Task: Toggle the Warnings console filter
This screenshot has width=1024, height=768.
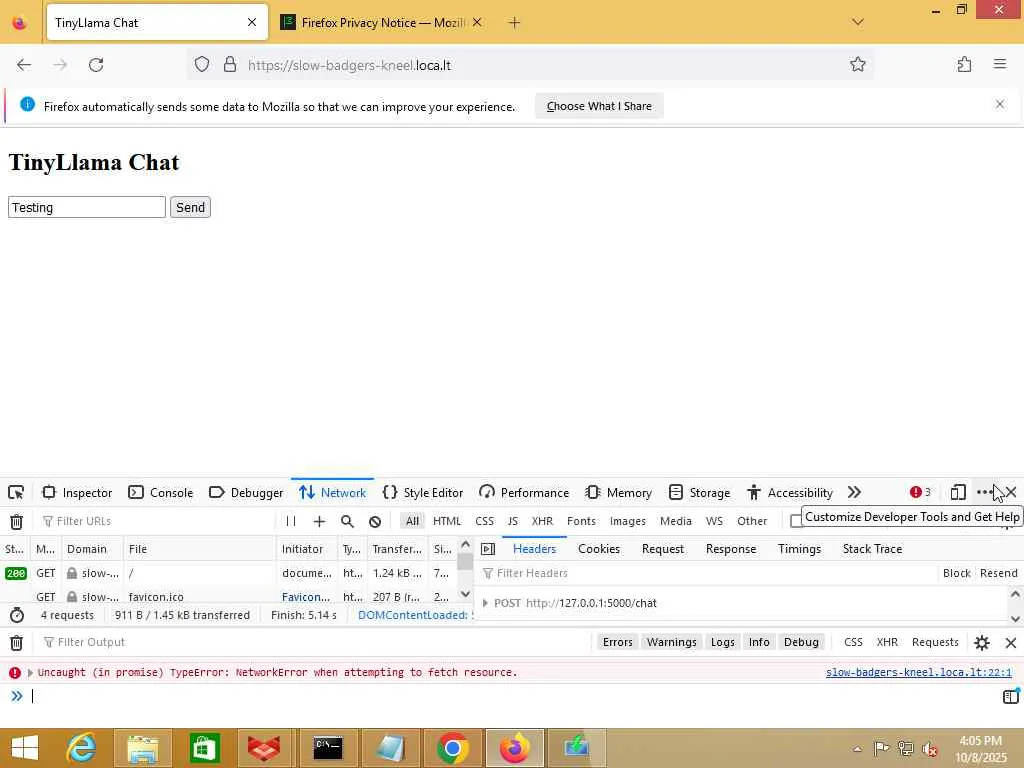Action: click(x=671, y=643)
